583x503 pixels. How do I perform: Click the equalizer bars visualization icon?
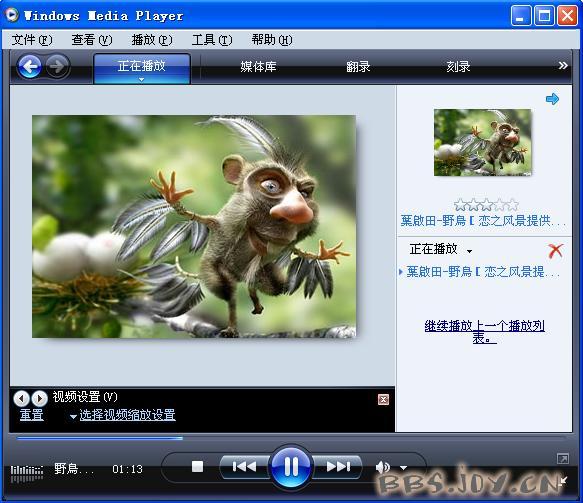27,473
